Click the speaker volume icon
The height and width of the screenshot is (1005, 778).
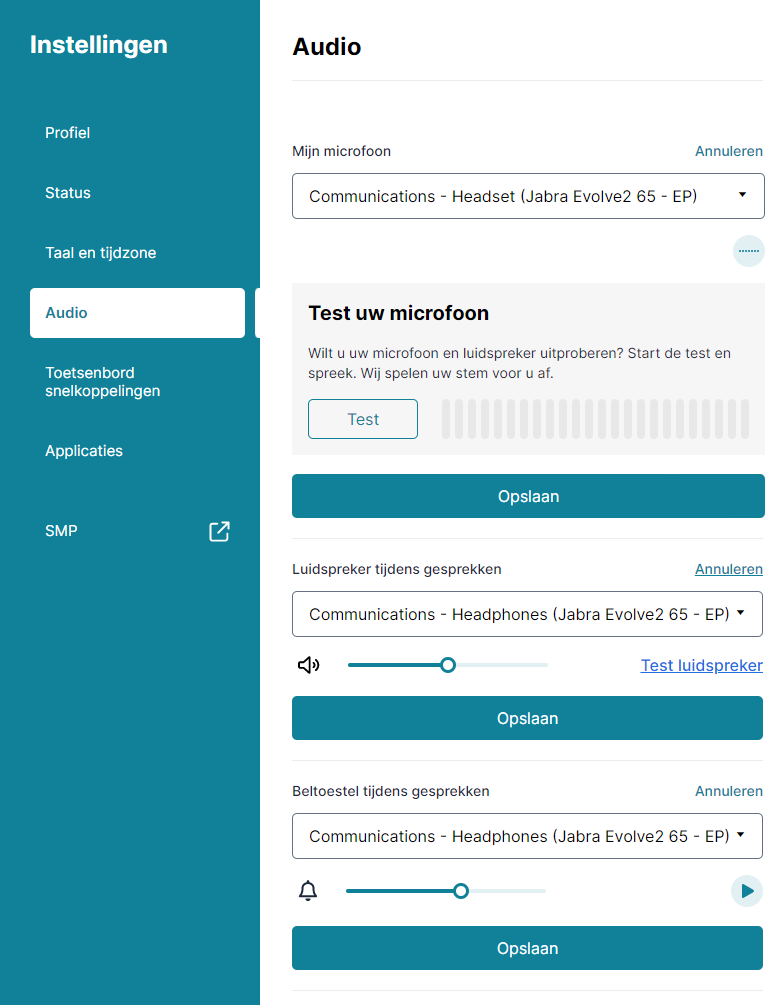click(x=309, y=665)
